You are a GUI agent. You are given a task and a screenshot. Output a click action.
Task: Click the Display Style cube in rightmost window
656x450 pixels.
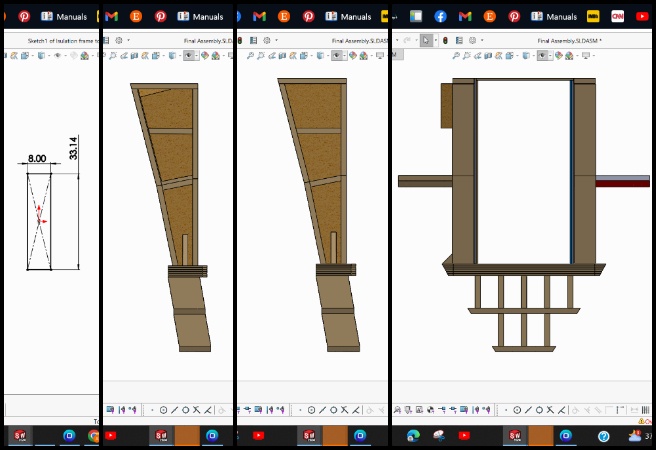(x=527, y=56)
